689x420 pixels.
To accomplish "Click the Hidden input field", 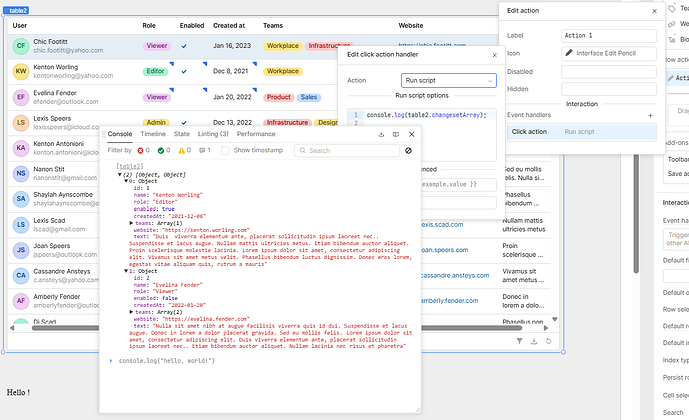I will [x=609, y=89].
